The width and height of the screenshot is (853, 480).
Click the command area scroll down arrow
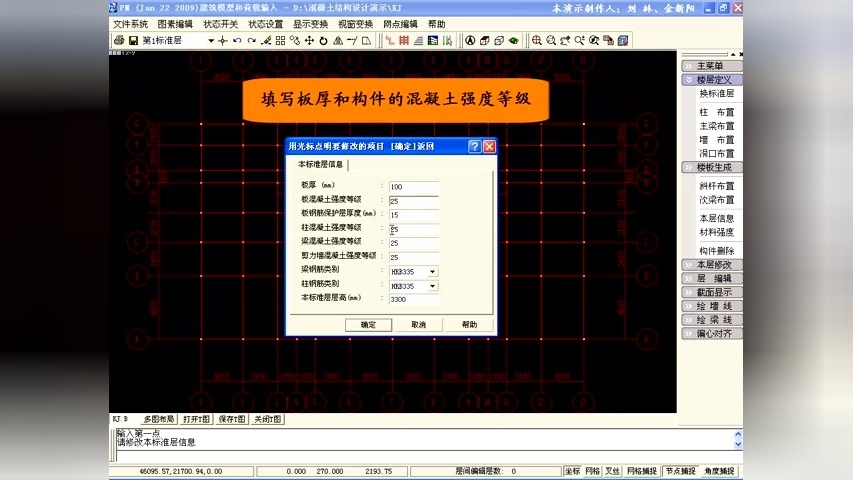[738, 444]
